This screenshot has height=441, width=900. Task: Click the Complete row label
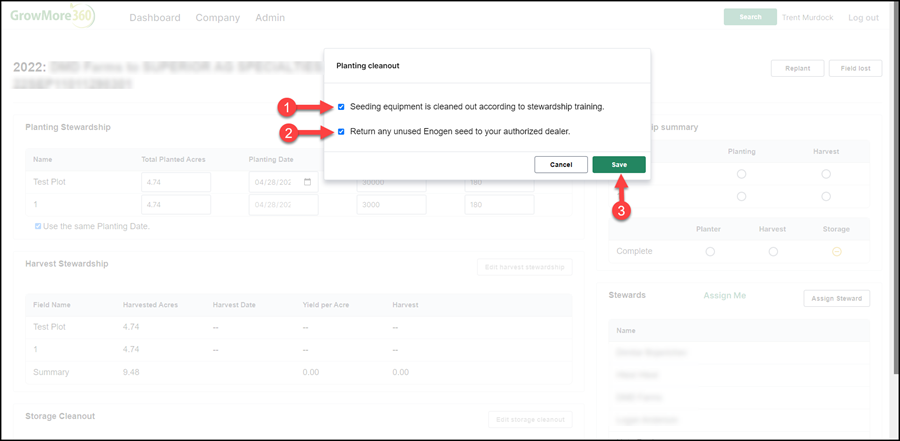tap(634, 252)
